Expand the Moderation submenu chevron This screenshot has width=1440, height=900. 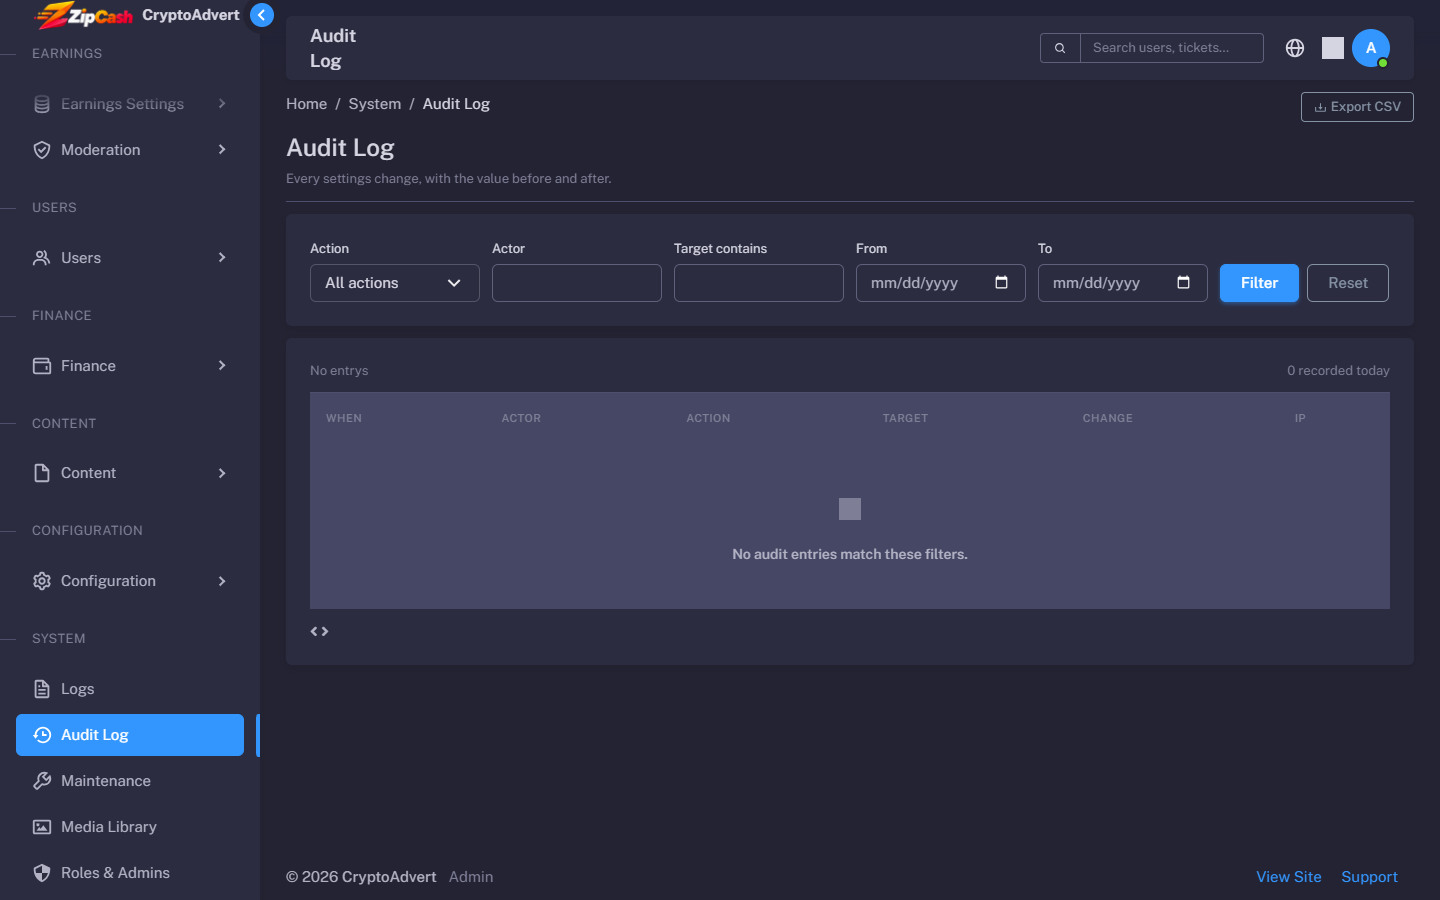coord(222,150)
